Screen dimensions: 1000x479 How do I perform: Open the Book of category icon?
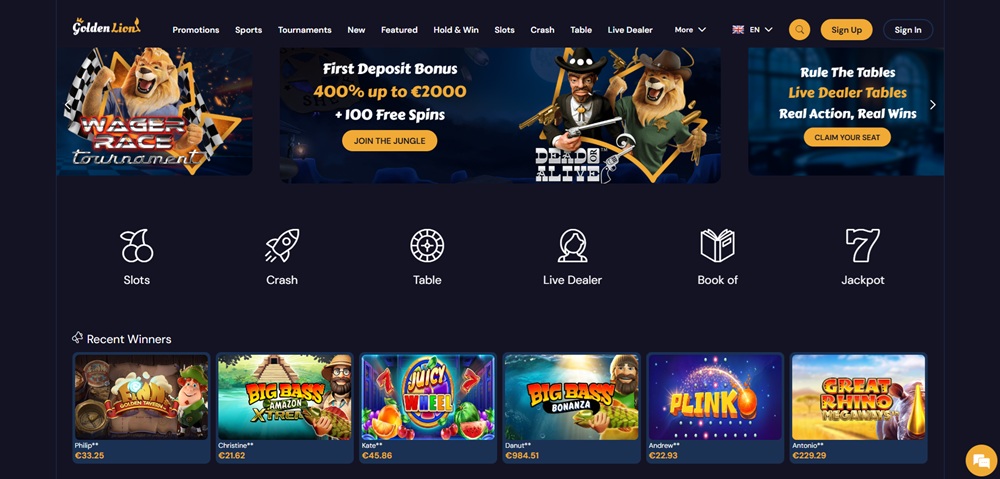(717, 246)
